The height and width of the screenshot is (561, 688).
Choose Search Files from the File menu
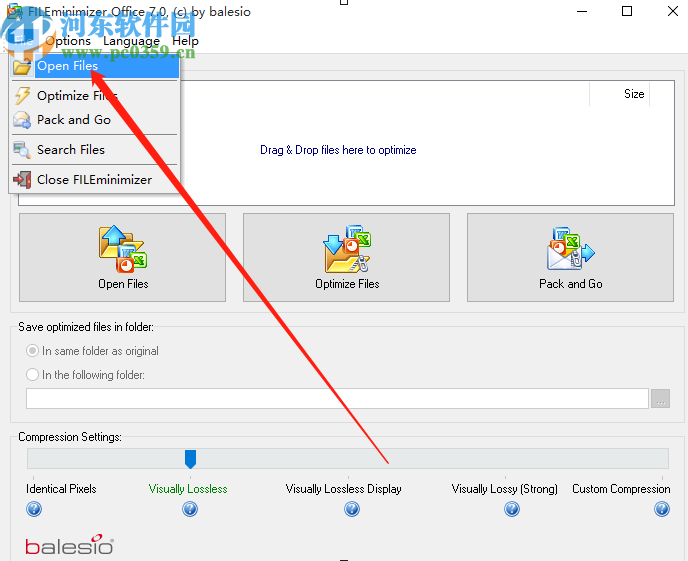[94, 150]
